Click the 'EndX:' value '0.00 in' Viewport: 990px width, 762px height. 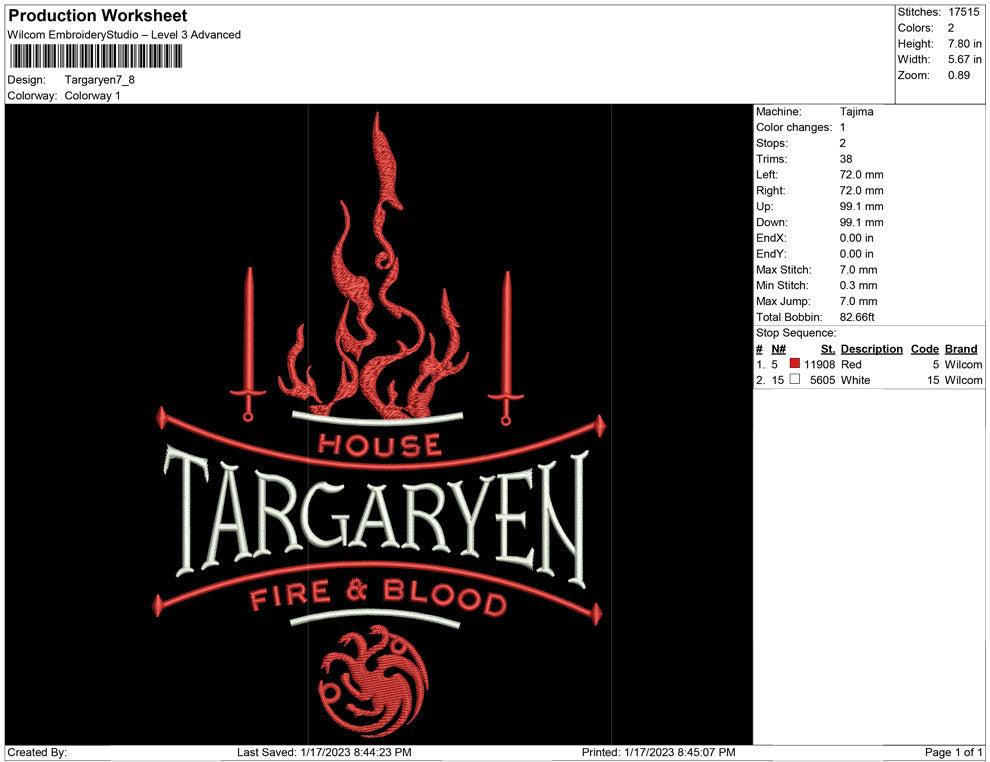[x=857, y=238]
